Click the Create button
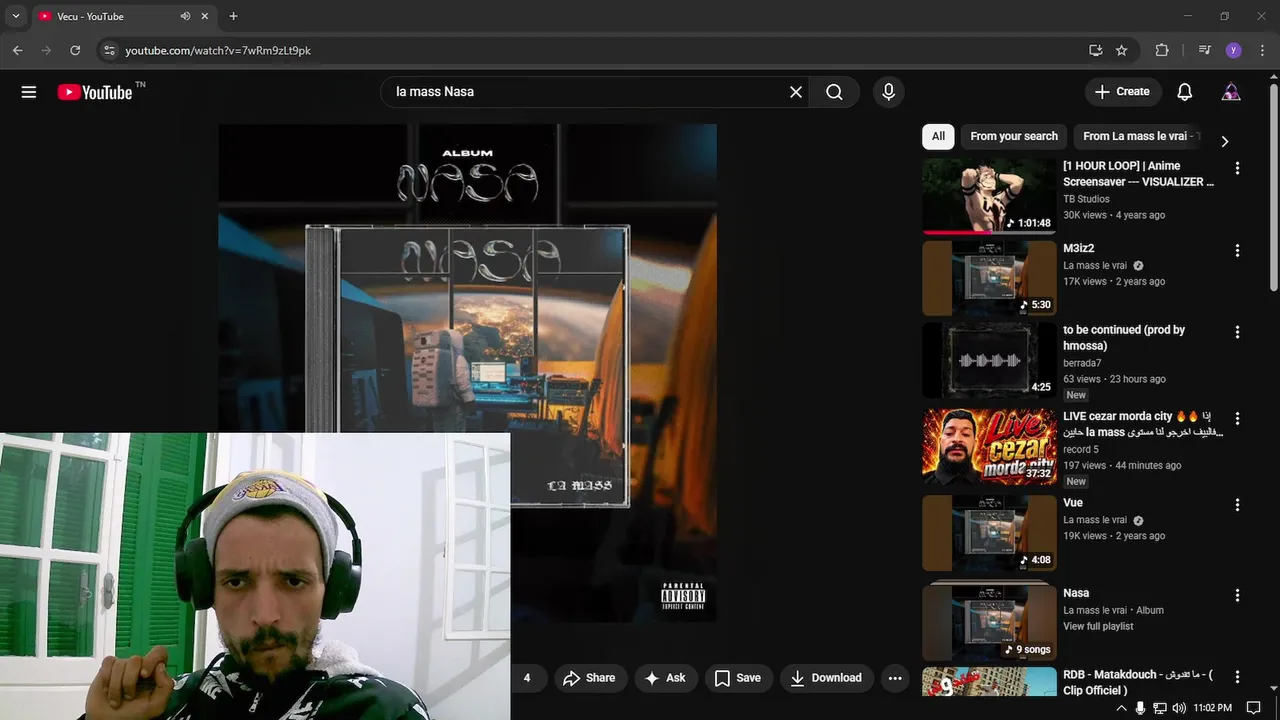1280x720 pixels. coord(1123,92)
